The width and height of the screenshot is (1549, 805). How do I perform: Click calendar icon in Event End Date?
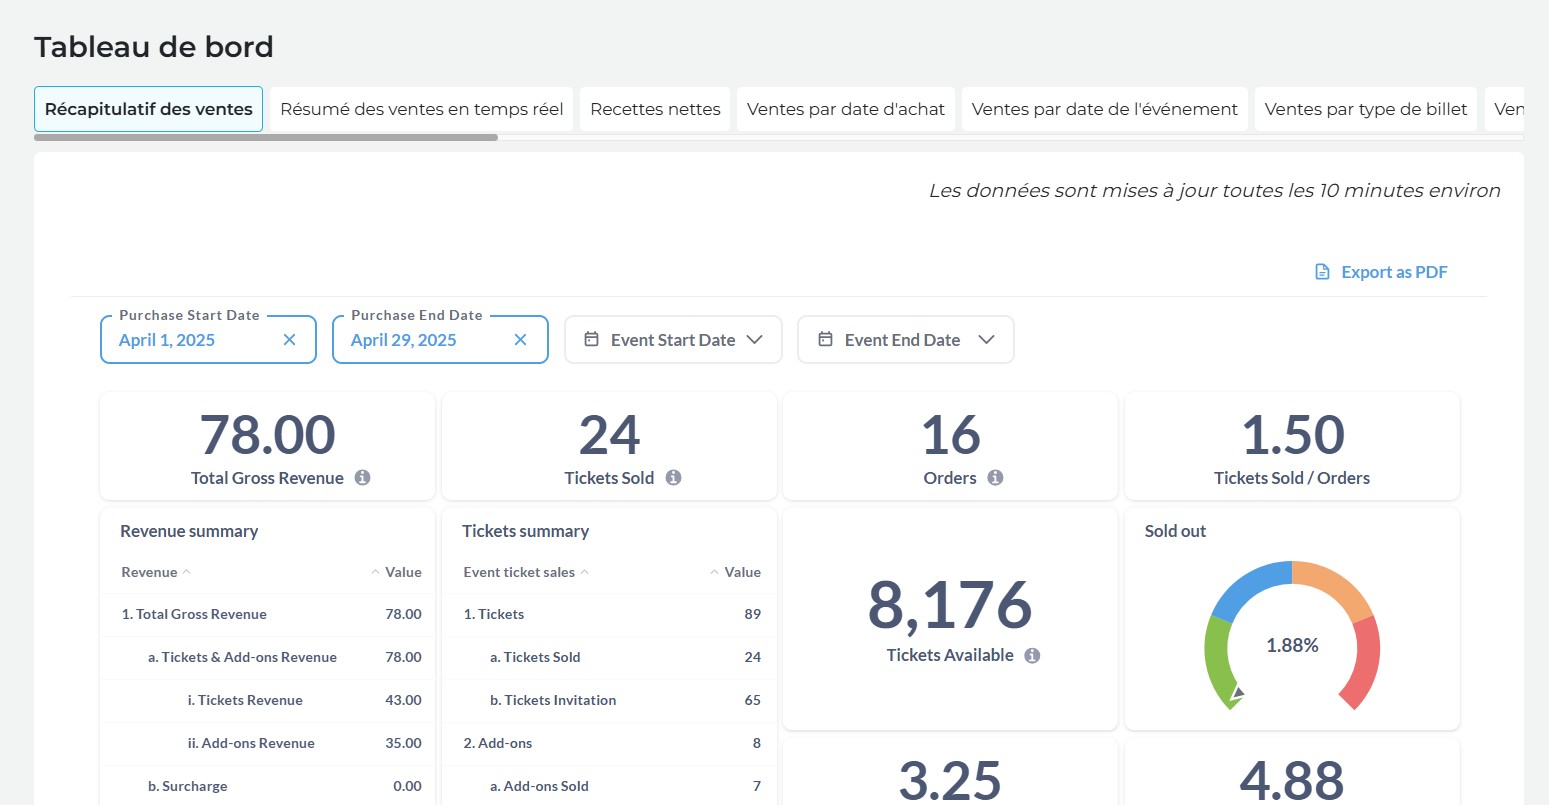pyautogui.click(x=825, y=340)
